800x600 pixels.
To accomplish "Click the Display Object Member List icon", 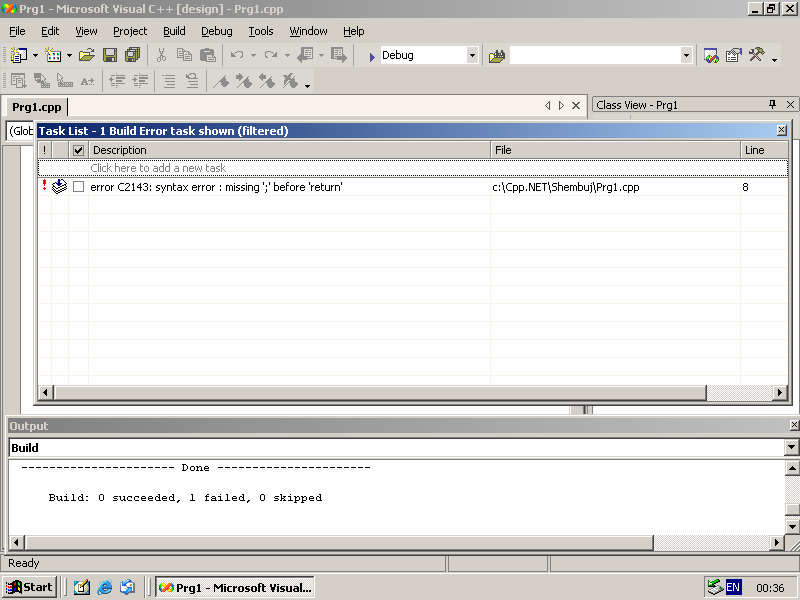I will pos(19,81).
